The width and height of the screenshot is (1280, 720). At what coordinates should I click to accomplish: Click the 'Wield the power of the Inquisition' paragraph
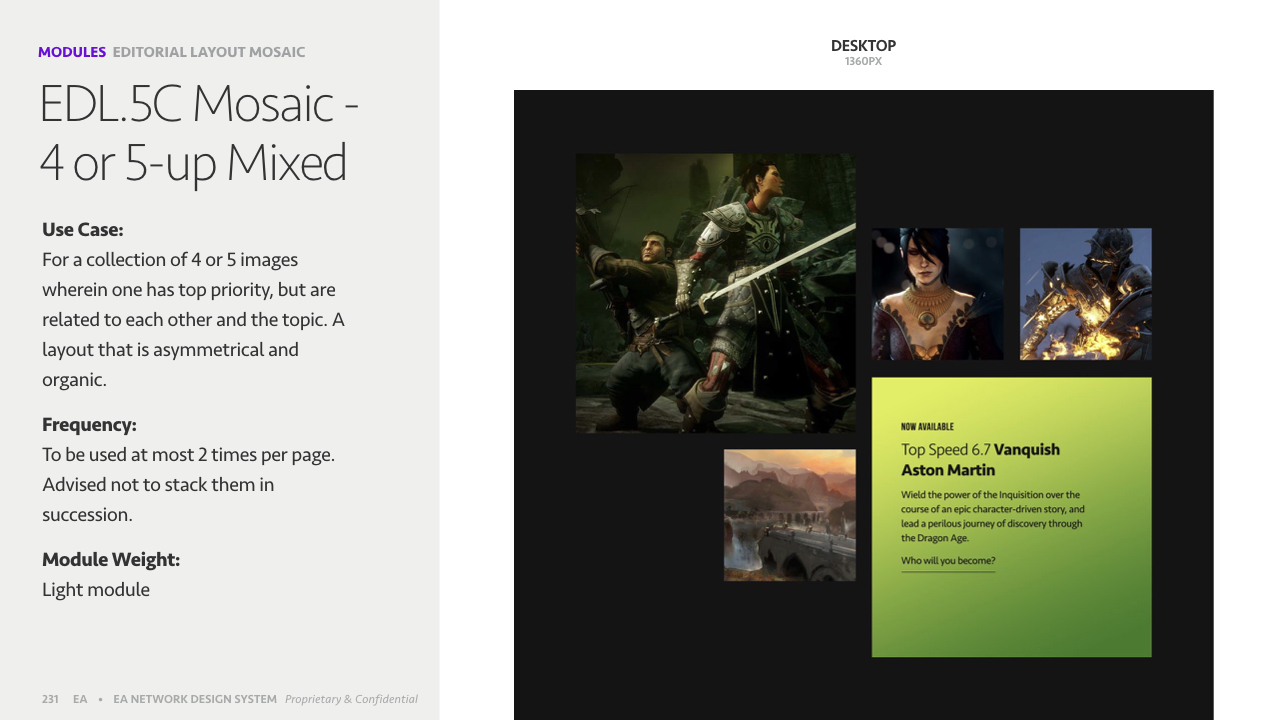(x=992, y=516)
